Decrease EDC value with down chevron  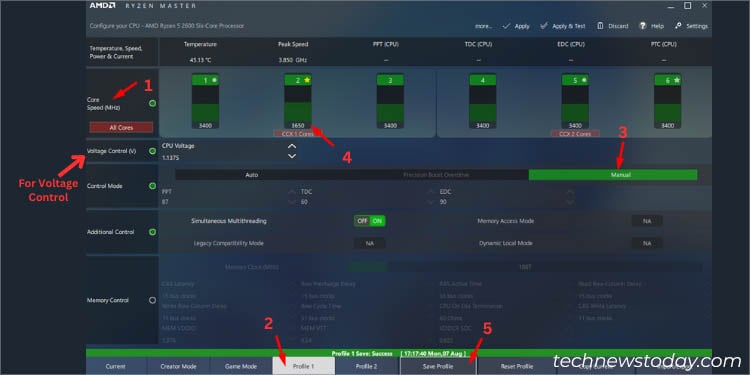point(569,202)
